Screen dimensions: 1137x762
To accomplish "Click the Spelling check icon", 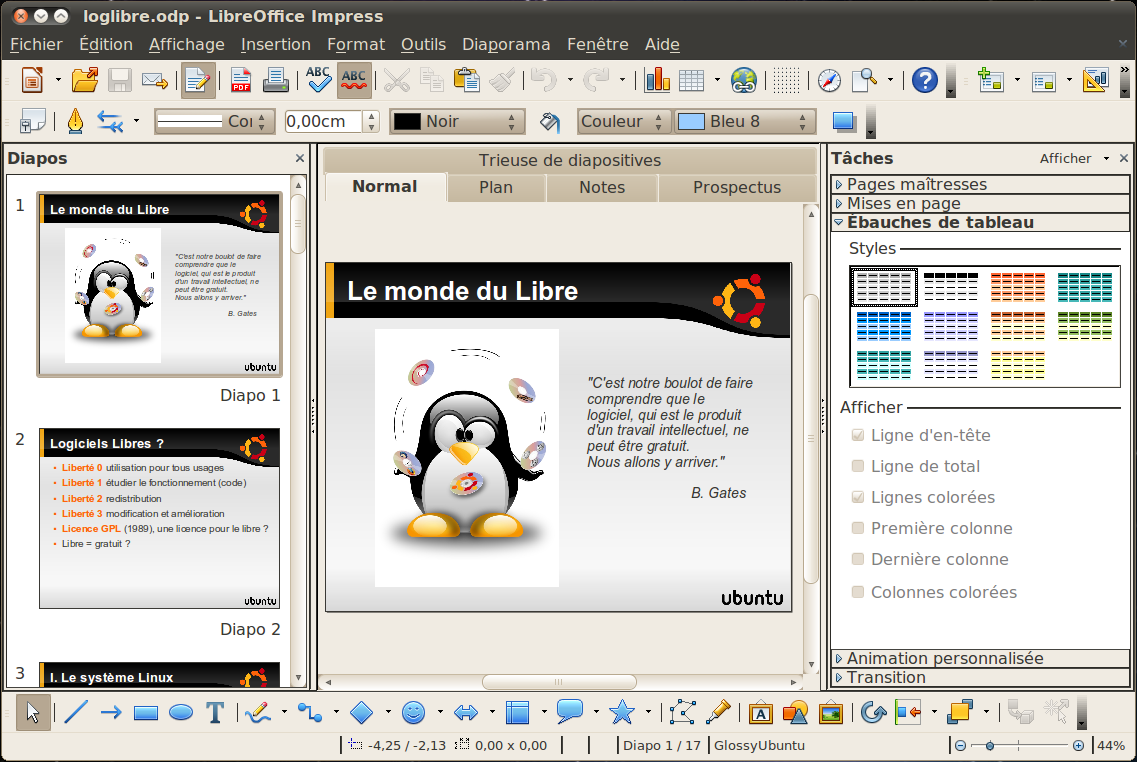I will click(319, 80).
